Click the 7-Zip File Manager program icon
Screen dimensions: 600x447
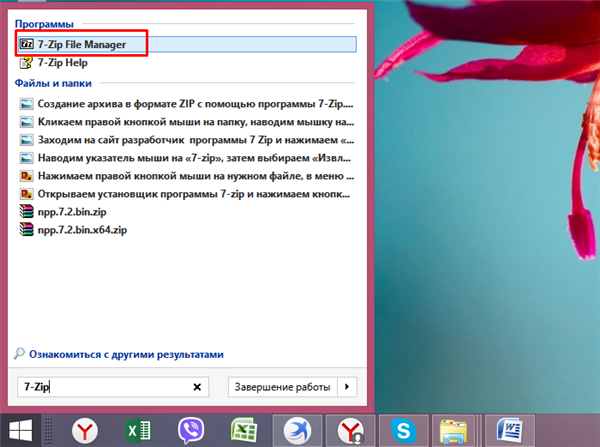point(26,44)
